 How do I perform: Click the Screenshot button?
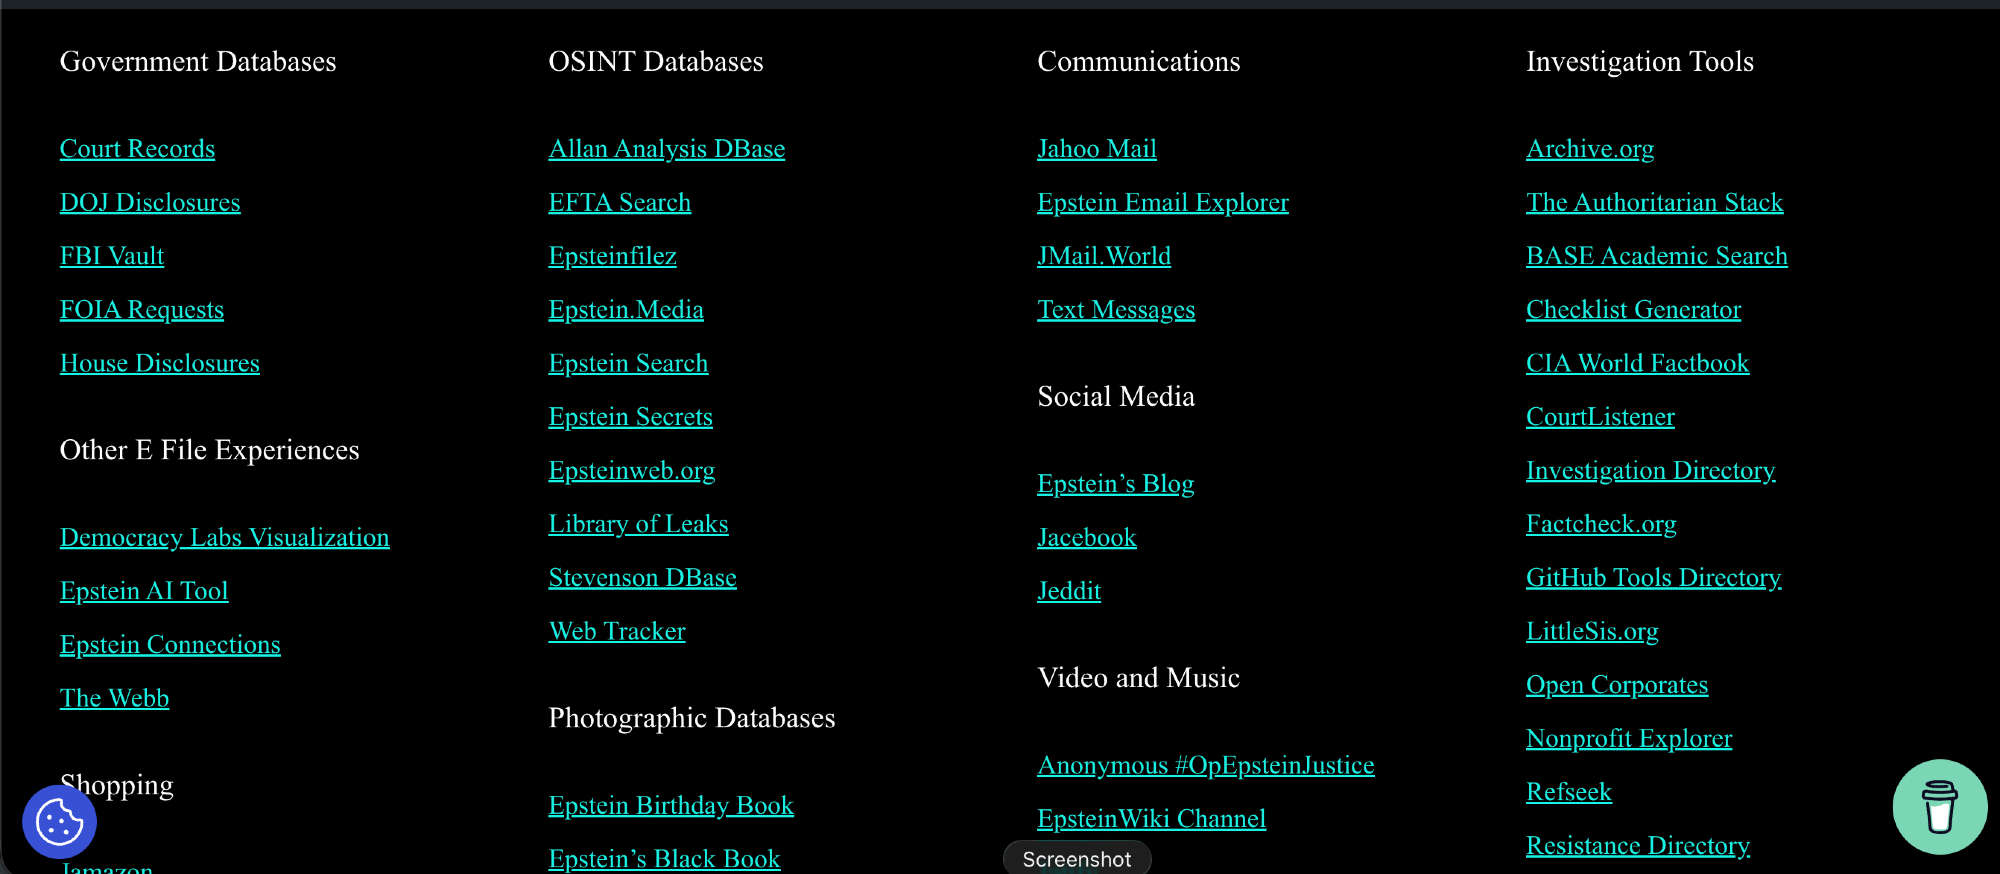pos(1076,859)
